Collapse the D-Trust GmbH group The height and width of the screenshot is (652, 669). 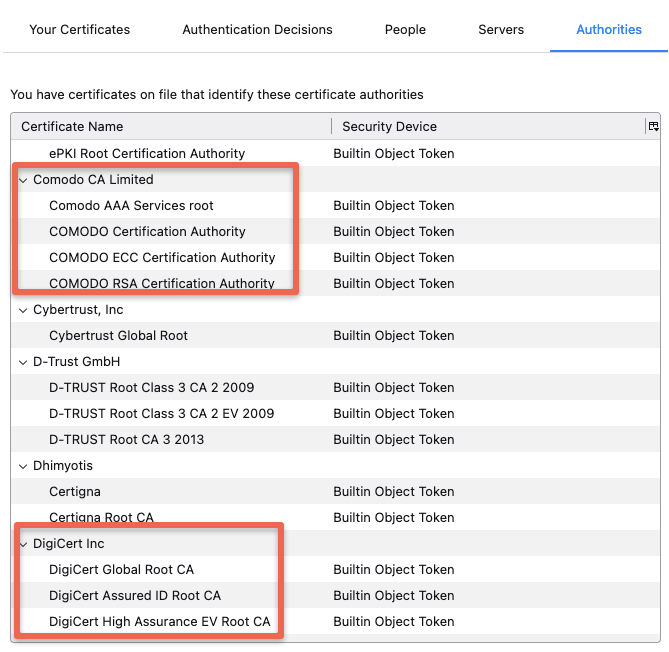tap(23, 362)
